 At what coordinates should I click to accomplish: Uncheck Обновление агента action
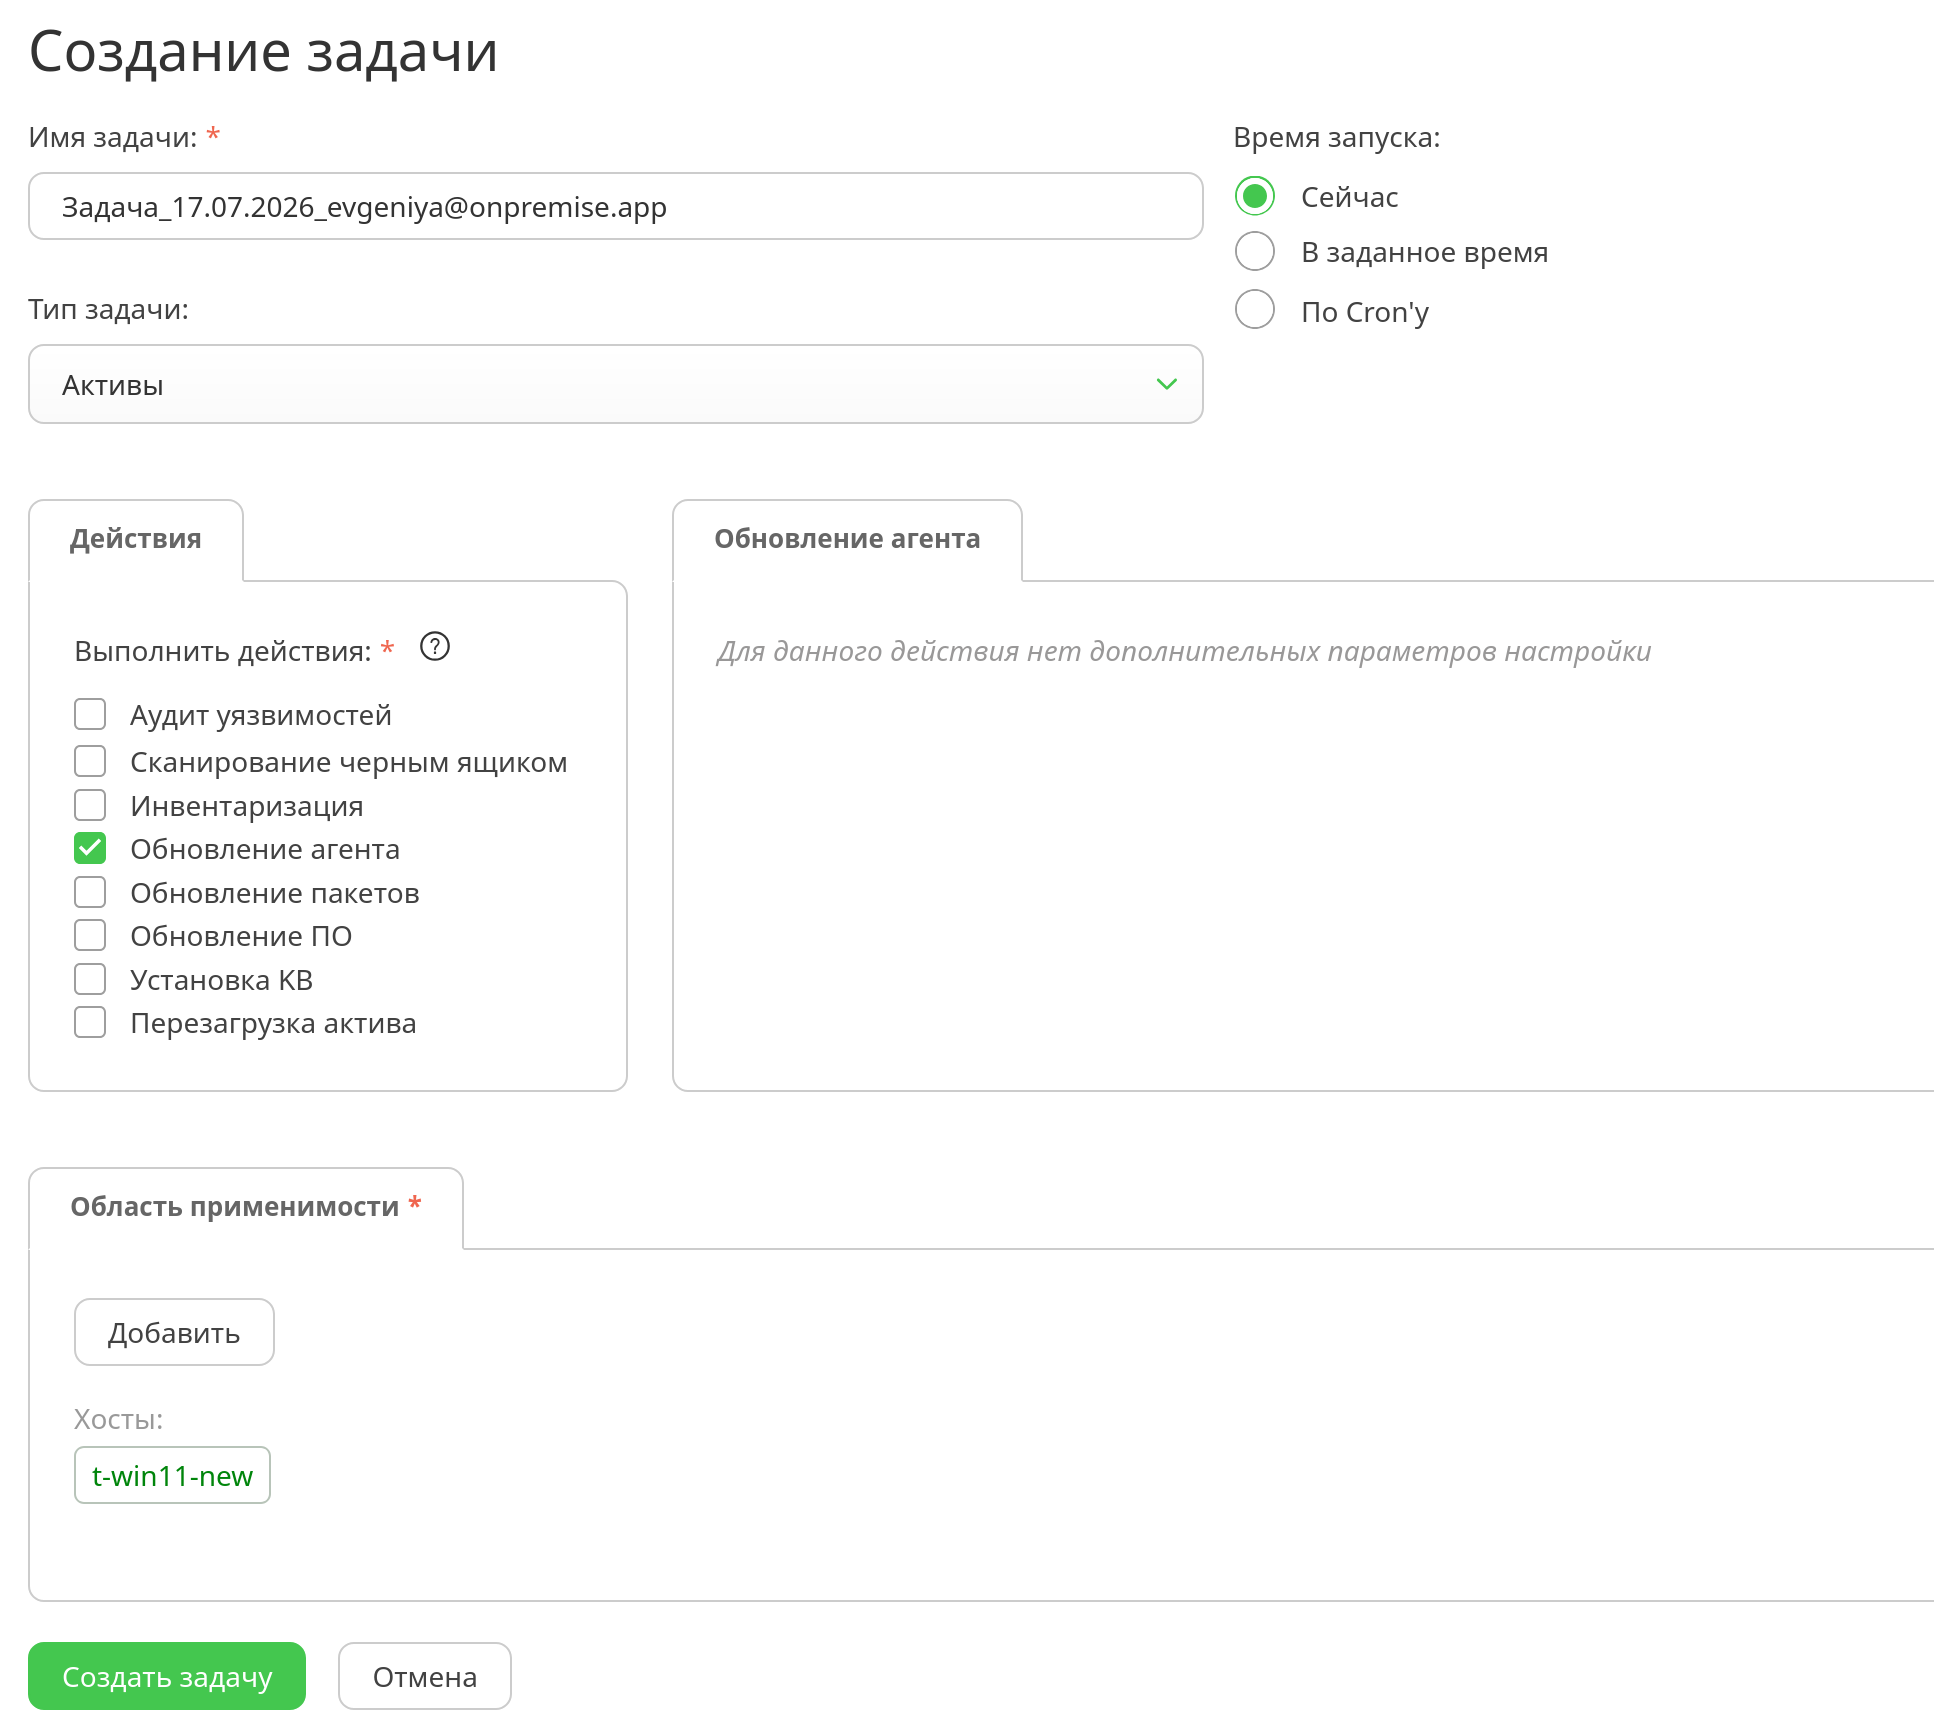(x=90, y=848)
